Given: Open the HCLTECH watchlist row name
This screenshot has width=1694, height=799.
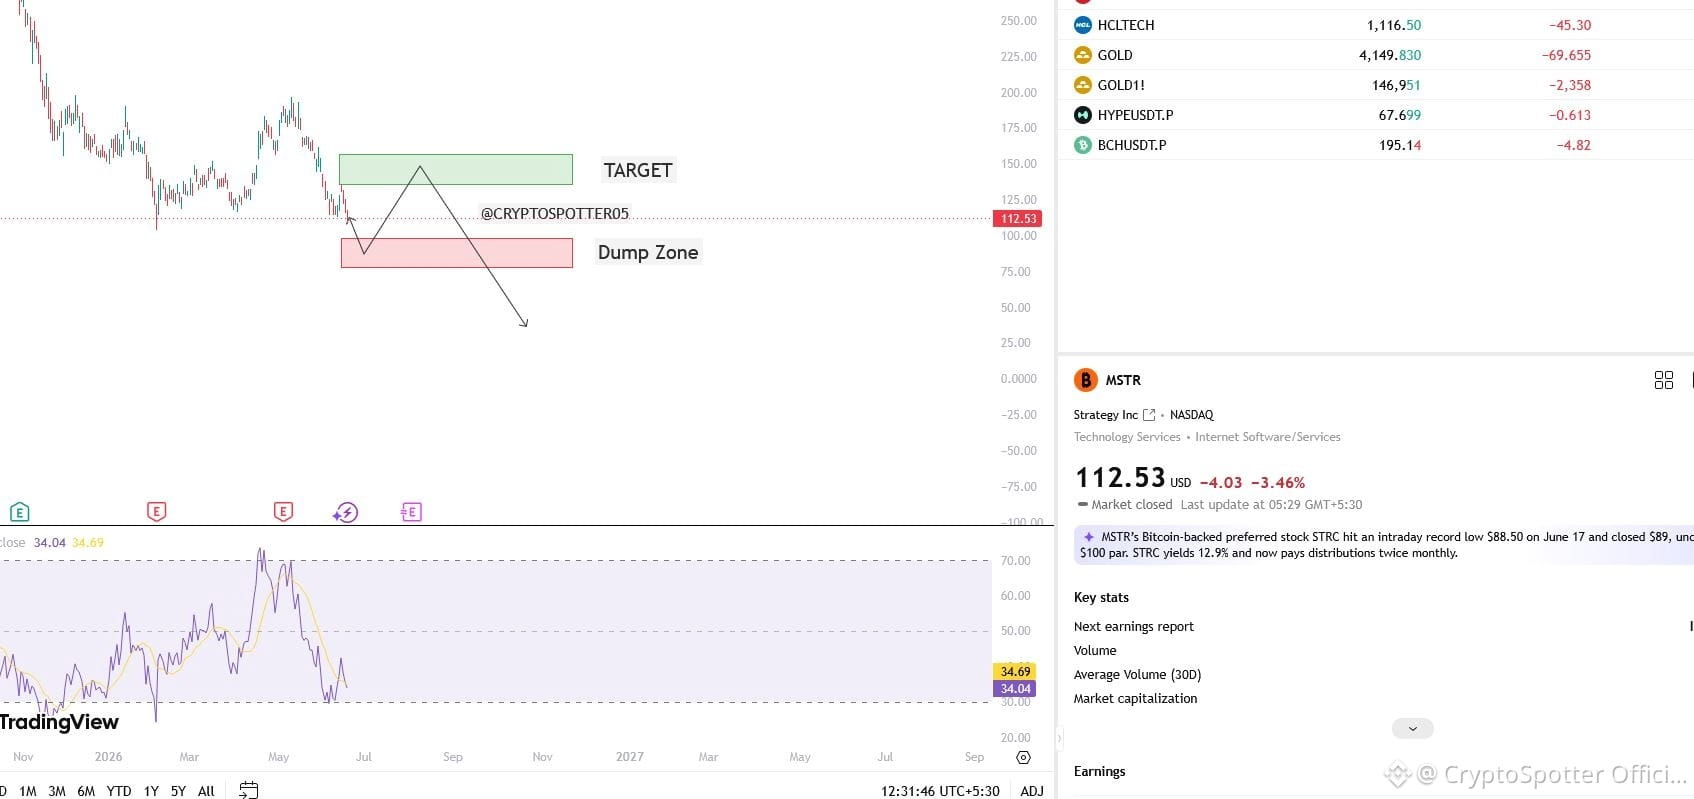Looking at the screenshot, I should point(1126,25).
